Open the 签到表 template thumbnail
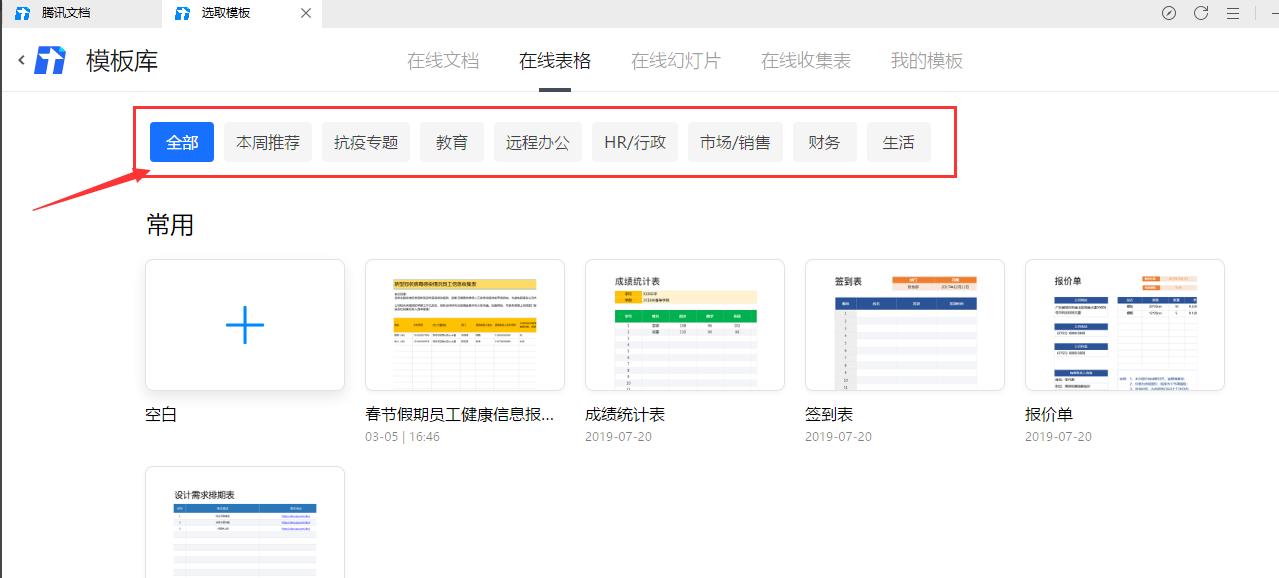The height and width of the screenshot is (578, 1279). point(904,324)
